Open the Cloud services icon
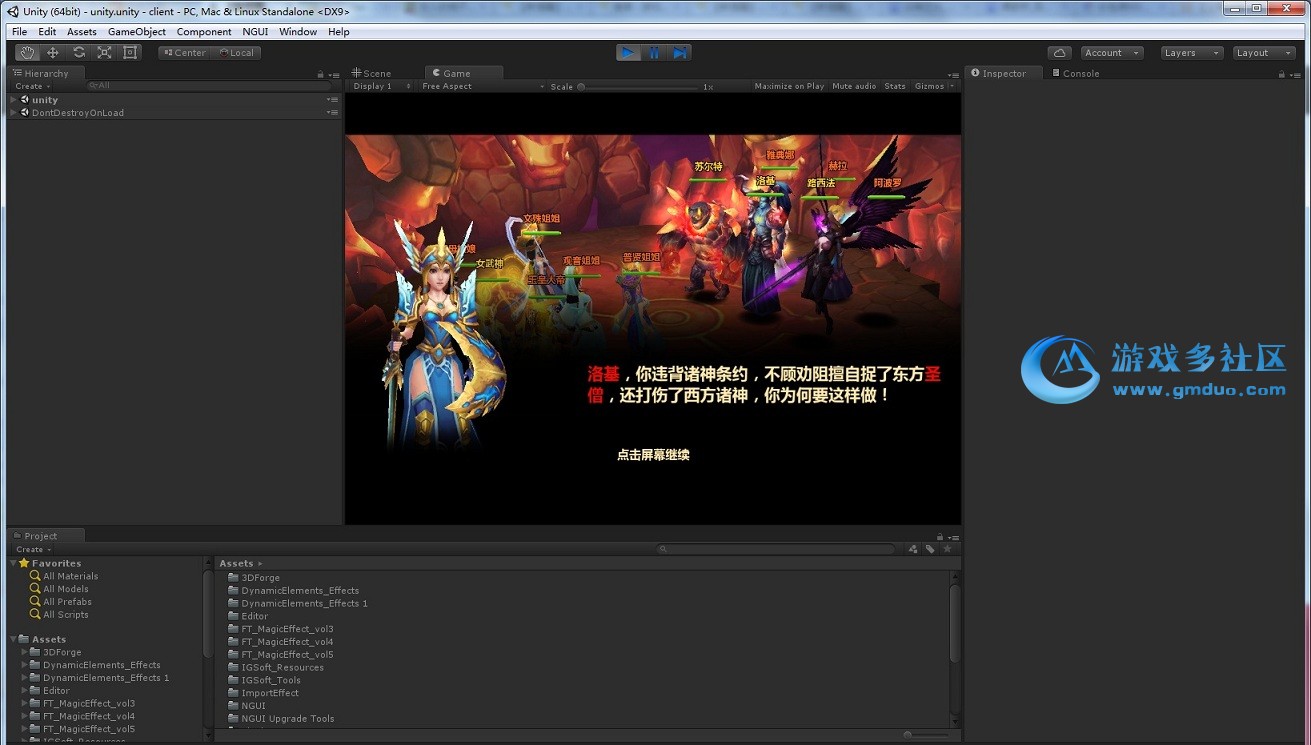Screen dimensions: 1311x745 coord(1060,53)
